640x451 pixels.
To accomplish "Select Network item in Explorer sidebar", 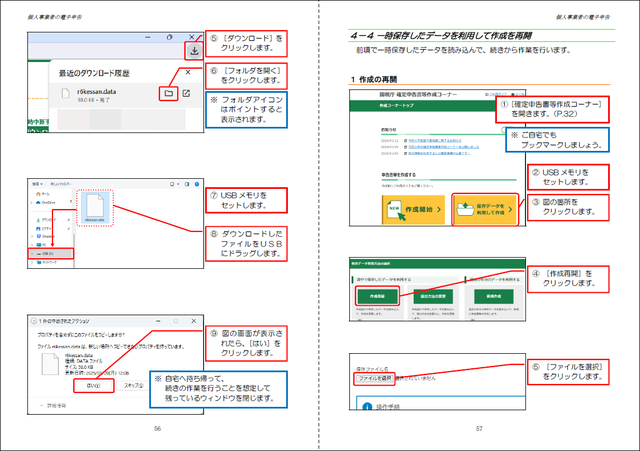I will pos(47,262).
